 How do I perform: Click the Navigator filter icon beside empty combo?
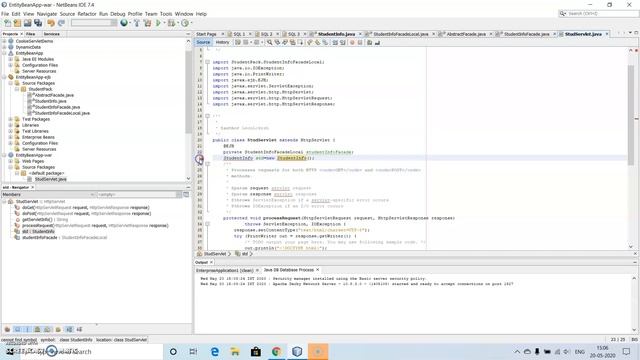tap(186, 195)
